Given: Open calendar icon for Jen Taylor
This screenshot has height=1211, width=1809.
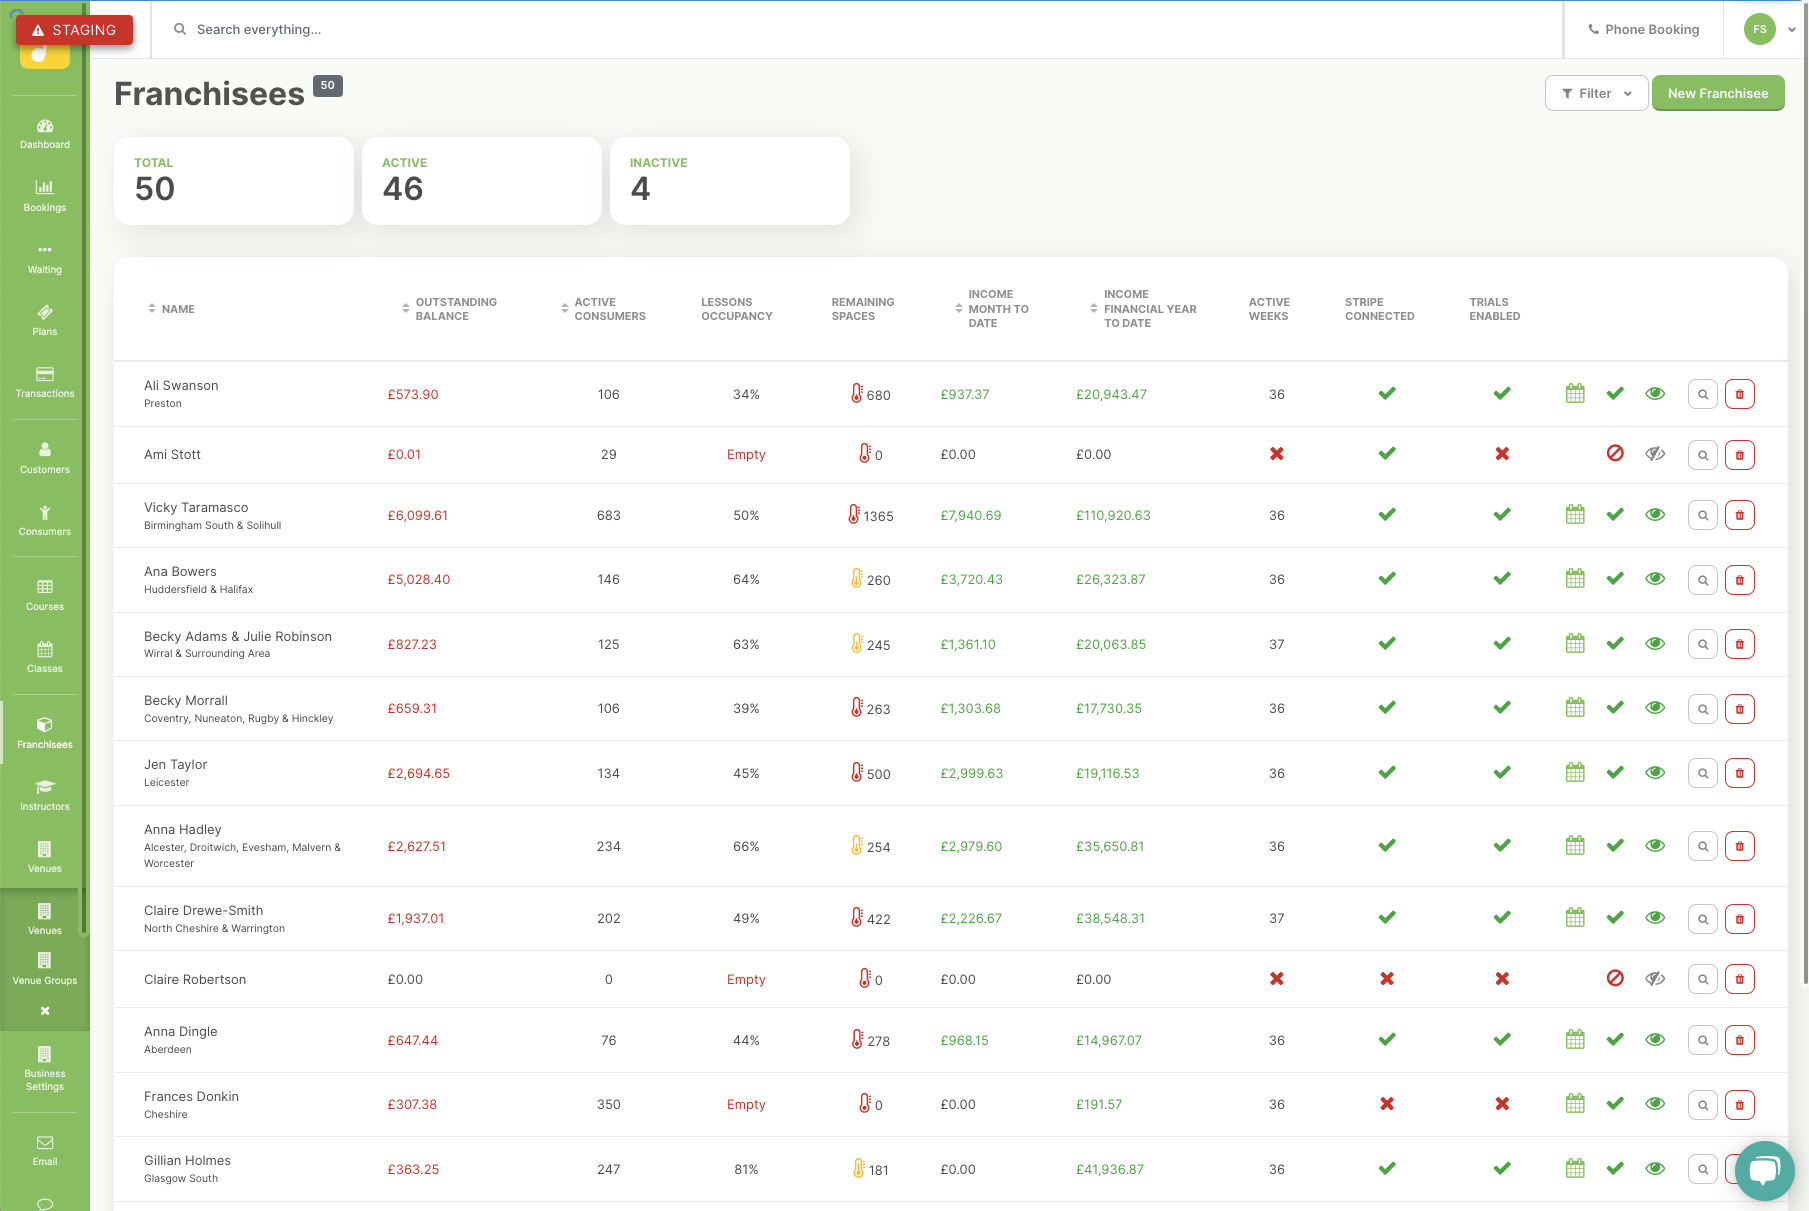Looking at the screenshot, I should click(x=1575, y=773).
